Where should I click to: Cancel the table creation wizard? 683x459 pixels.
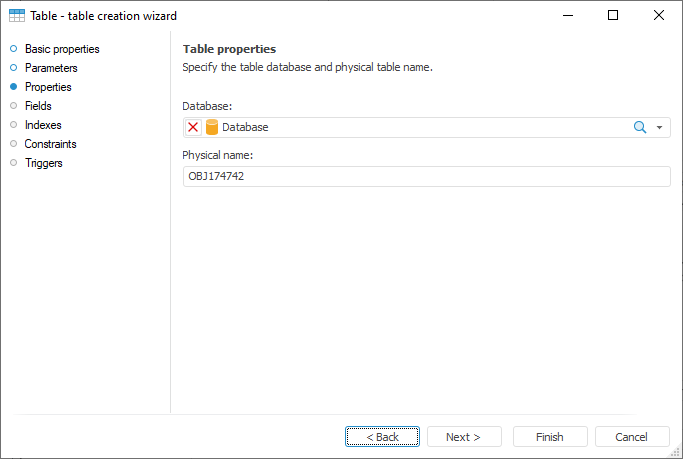pyautogui.click(x=632, y=437)
